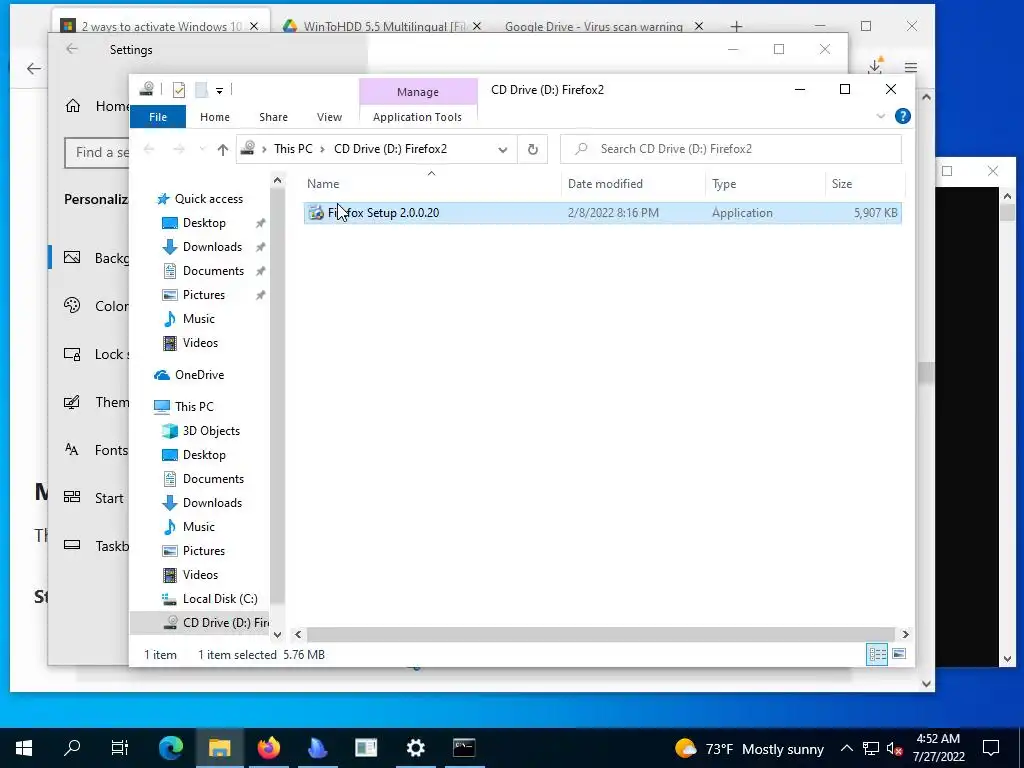Screen dimensions: 1024x768
Task: Sort files by Type column header
Action: coord(764,184)
